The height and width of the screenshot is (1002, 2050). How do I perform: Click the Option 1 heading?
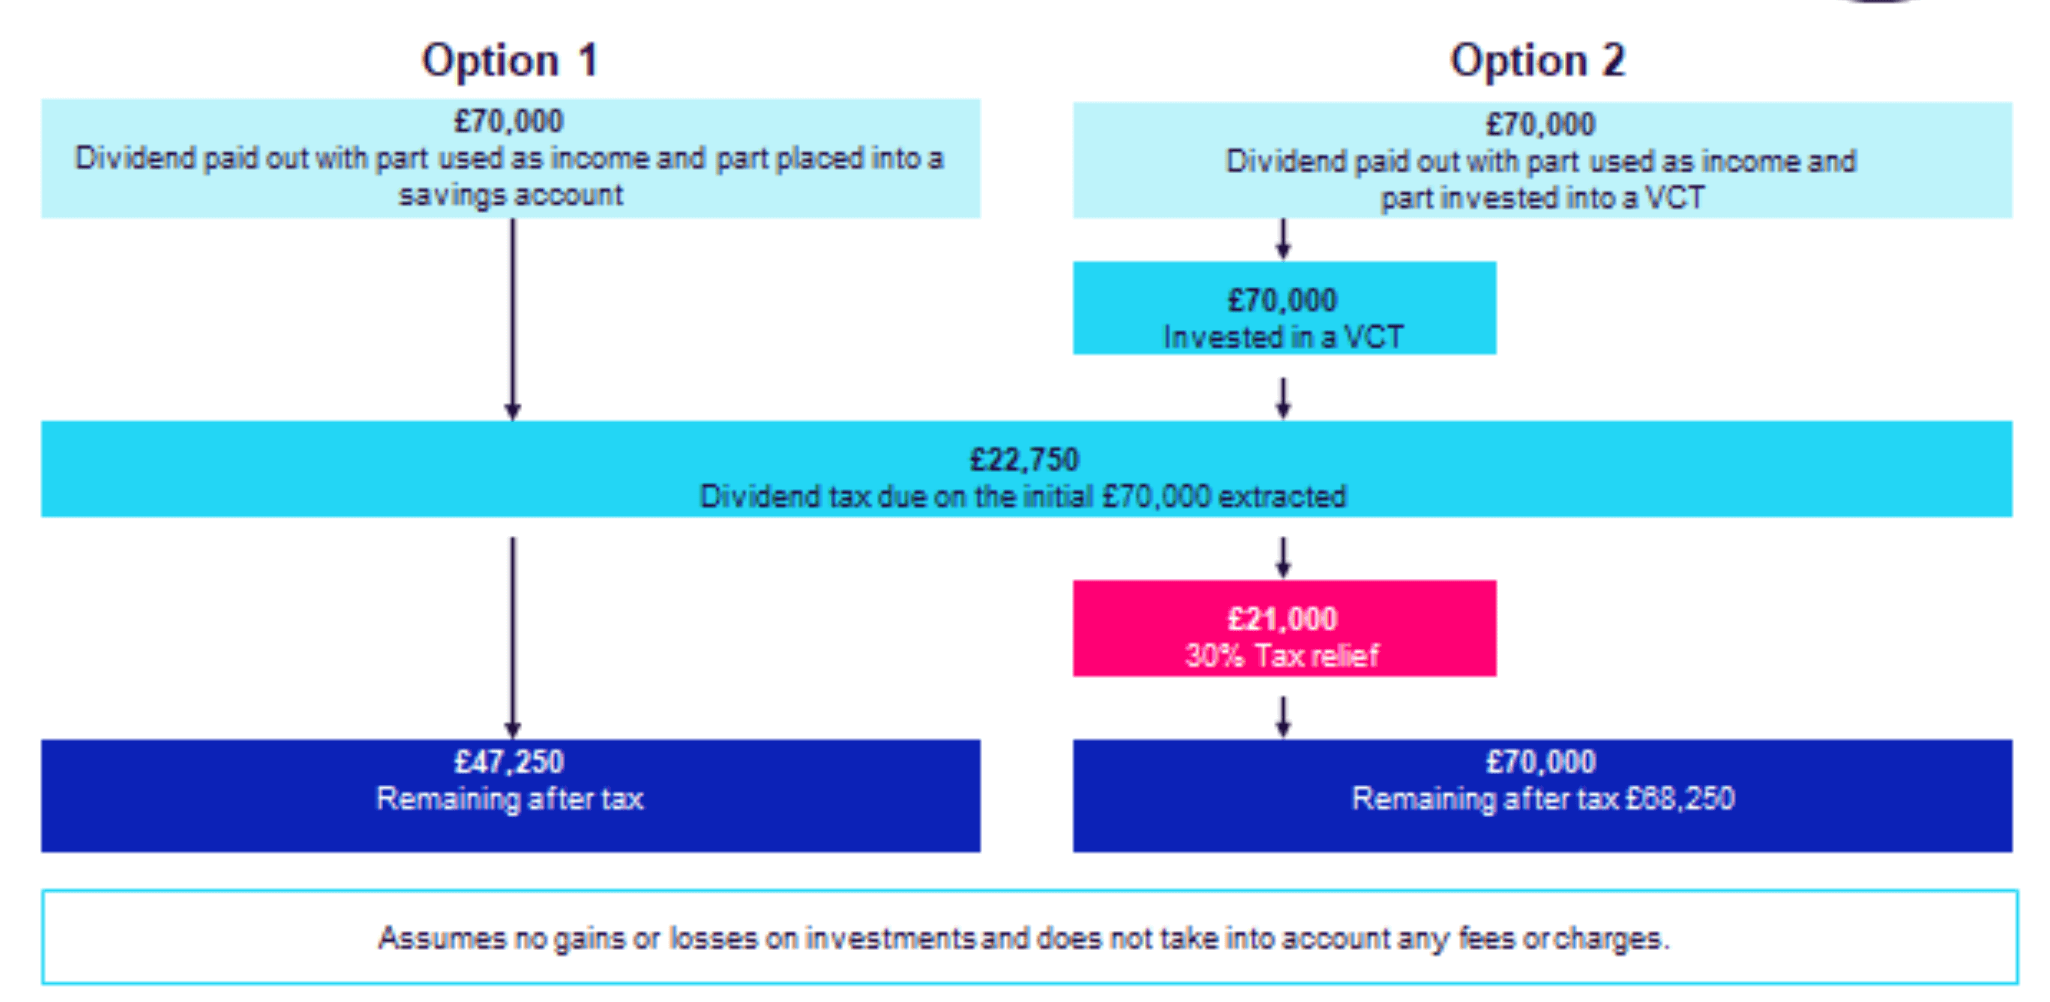point(510,61)
